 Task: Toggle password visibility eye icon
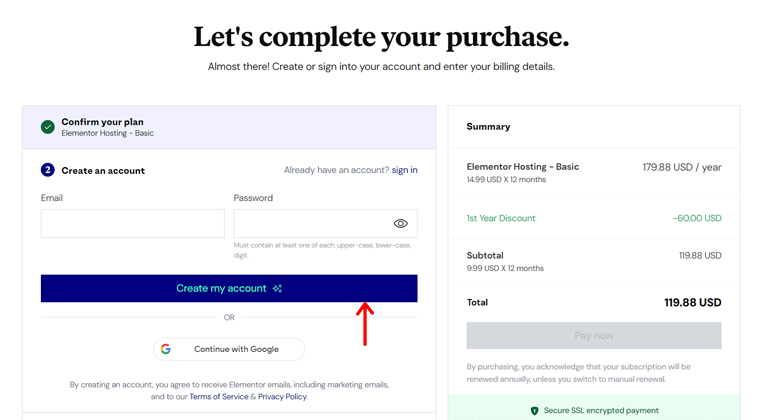tap(400, 223)
